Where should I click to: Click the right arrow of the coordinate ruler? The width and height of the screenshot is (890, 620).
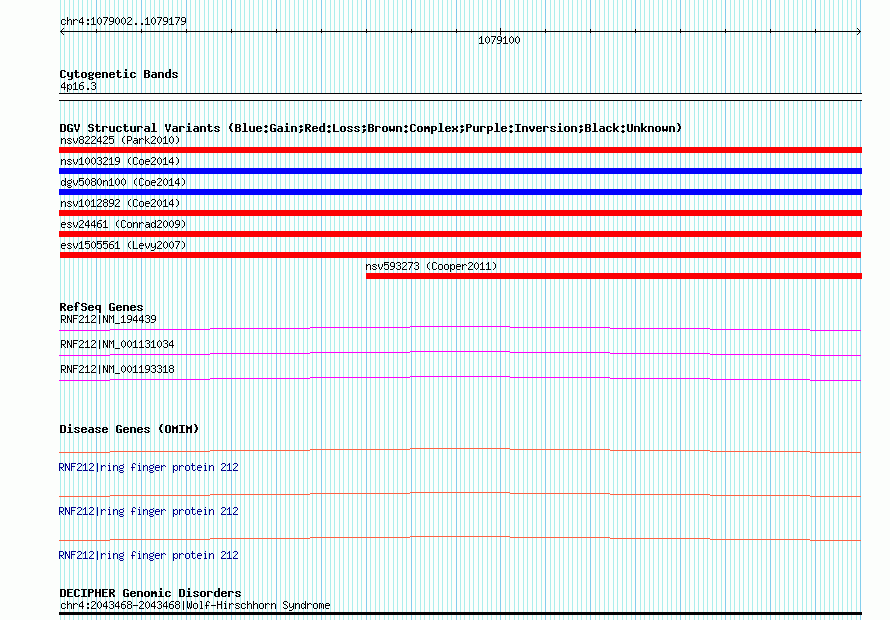coord(858,32)
